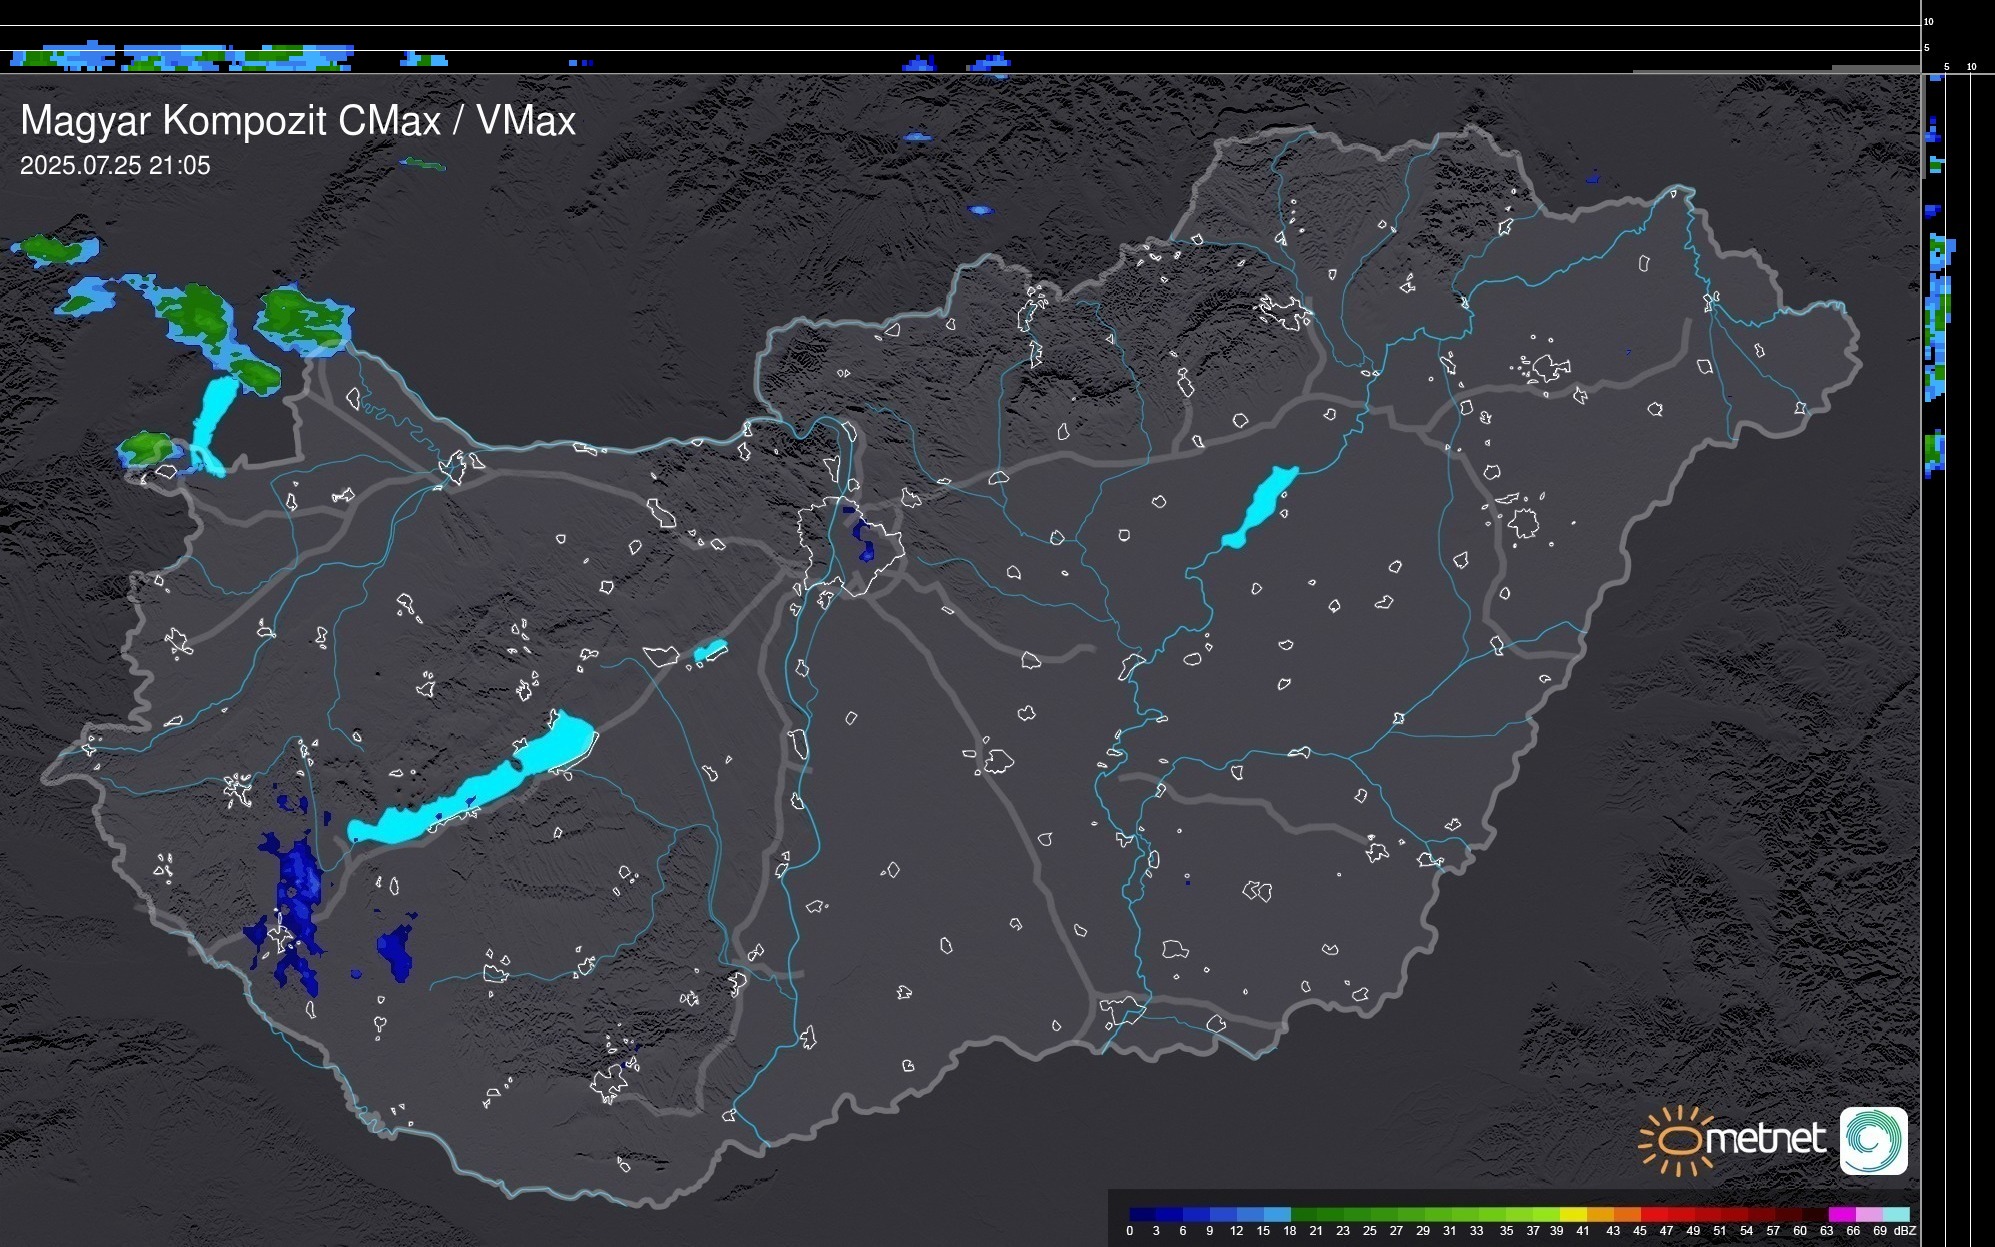The height and width of the screenshot is (1247, 1995).
Task: Click the metnet wordmark text
Action: point(1765,1139)
